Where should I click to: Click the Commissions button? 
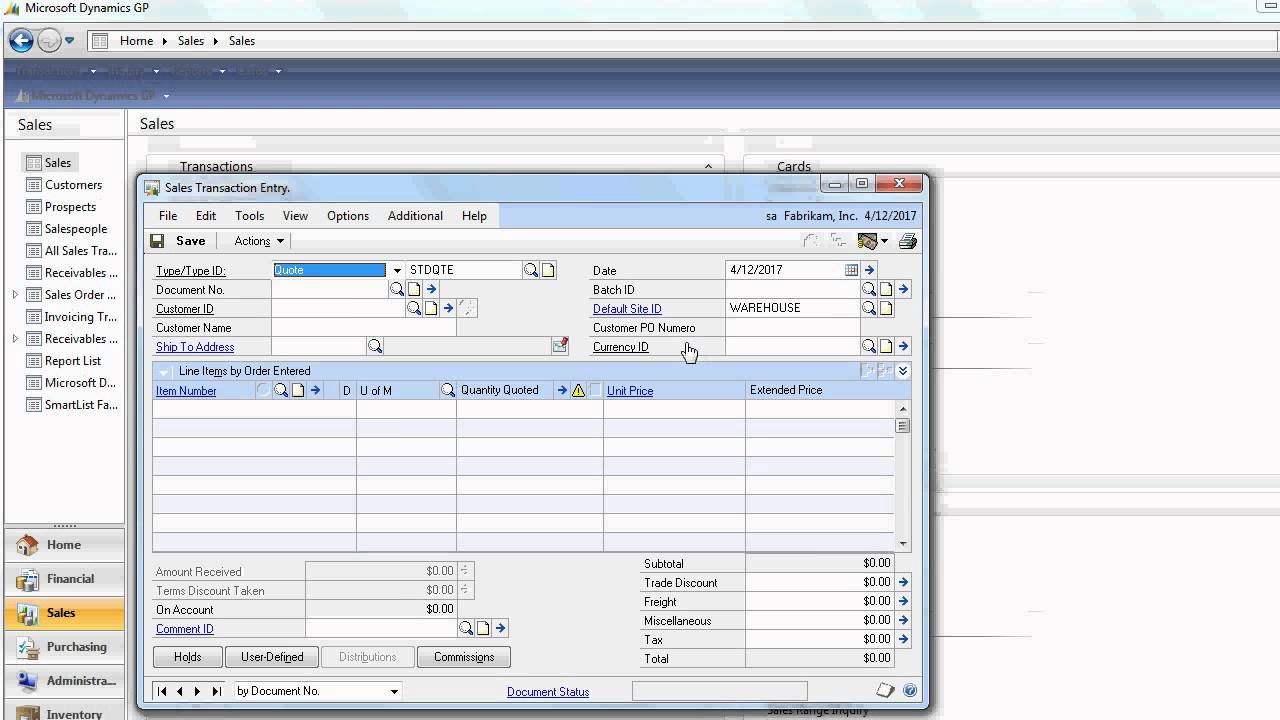point(464,657)
